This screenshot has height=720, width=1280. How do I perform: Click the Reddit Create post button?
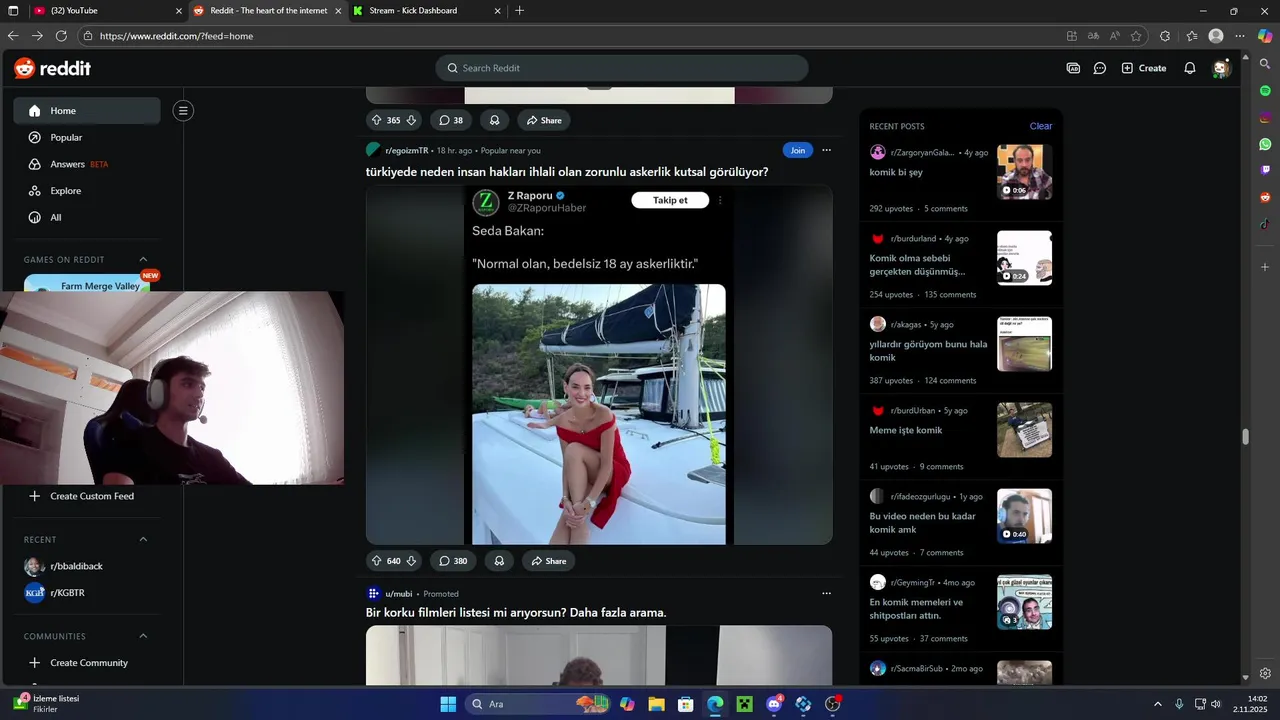pyautogui.click(x=1144, y=68)
